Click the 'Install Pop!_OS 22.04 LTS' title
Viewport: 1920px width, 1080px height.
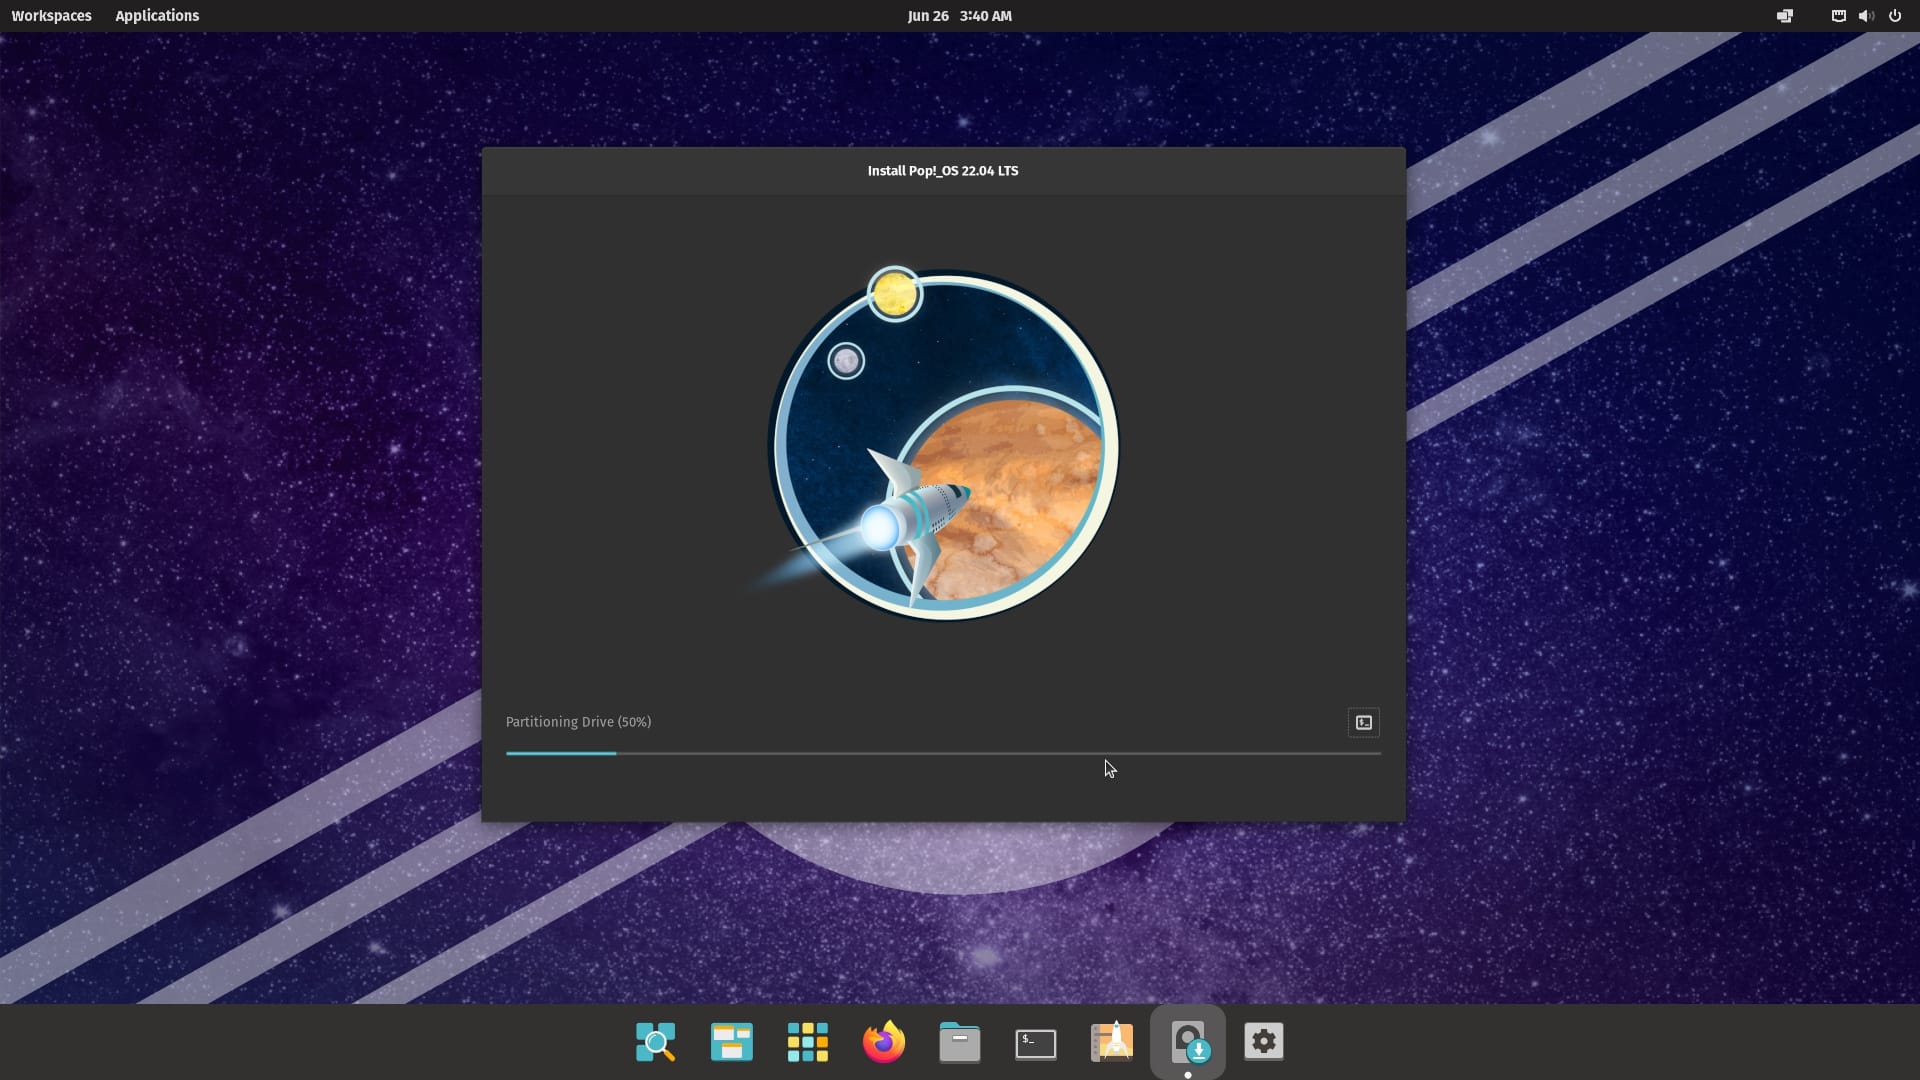943,171
